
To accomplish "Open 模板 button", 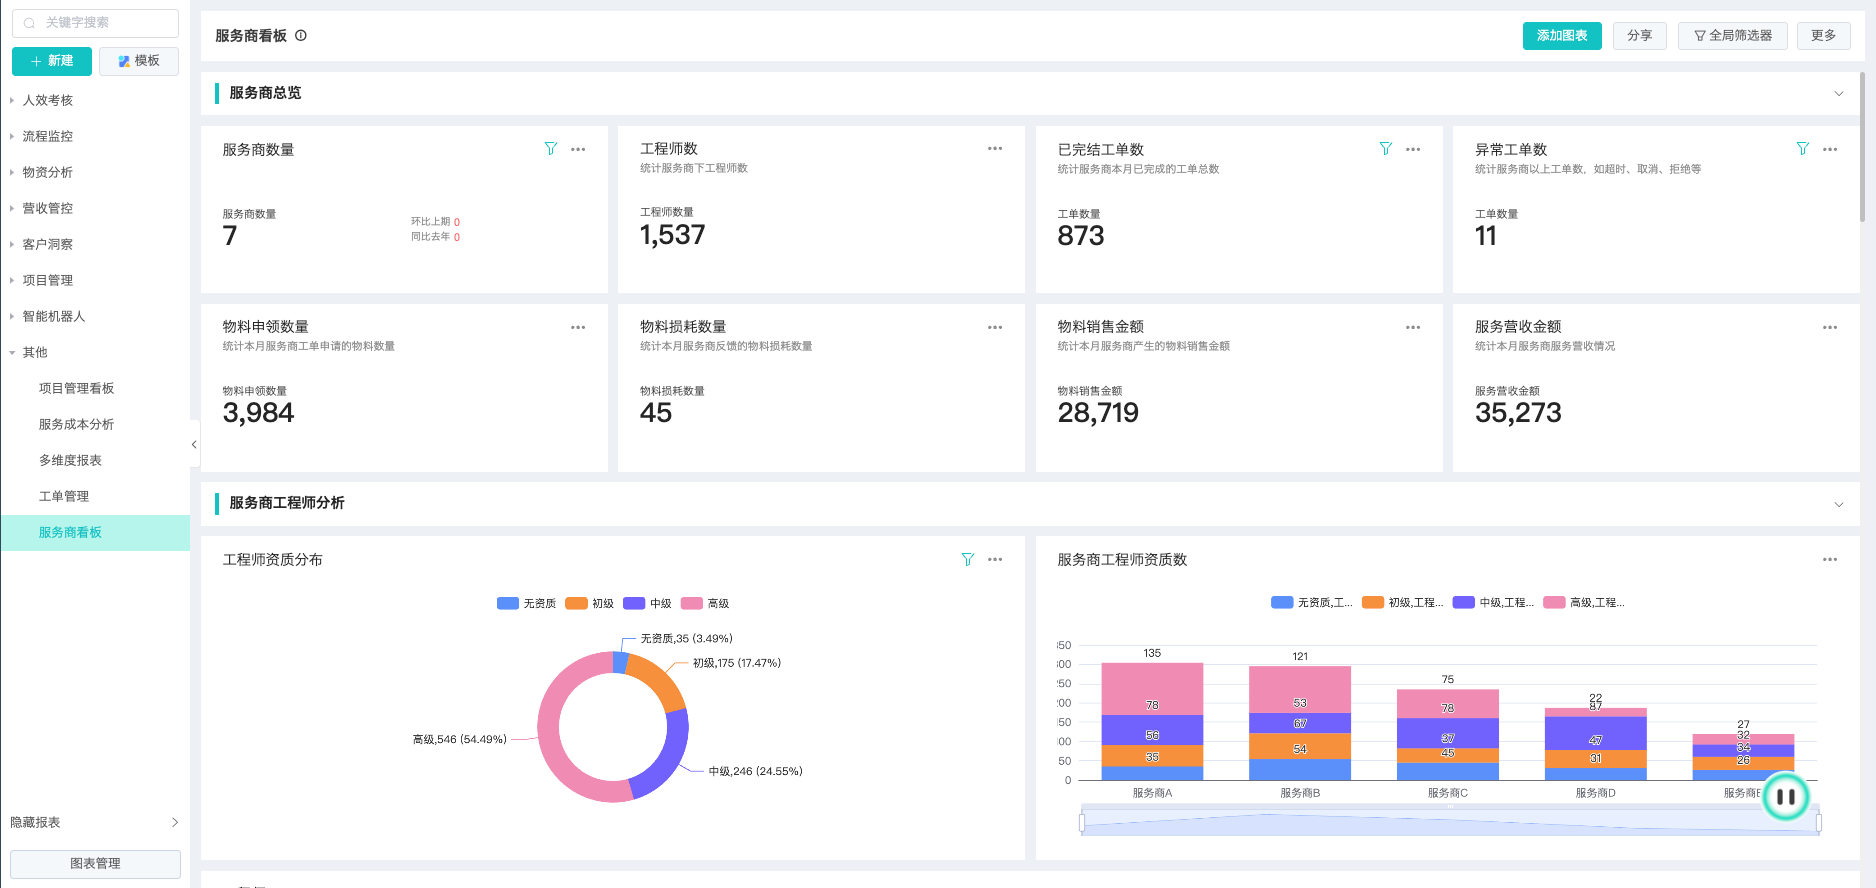I will pos(139,61).
